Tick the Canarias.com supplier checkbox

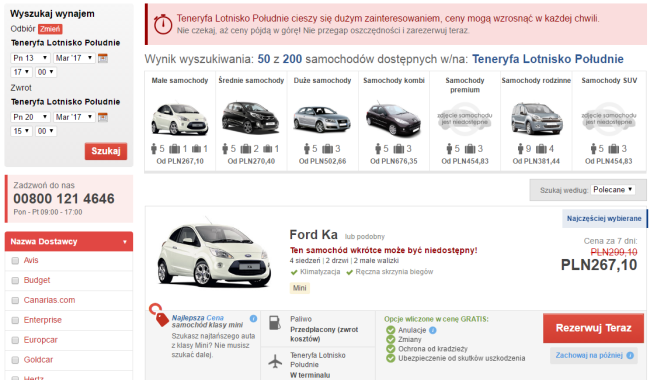click(x=15, y=300)
